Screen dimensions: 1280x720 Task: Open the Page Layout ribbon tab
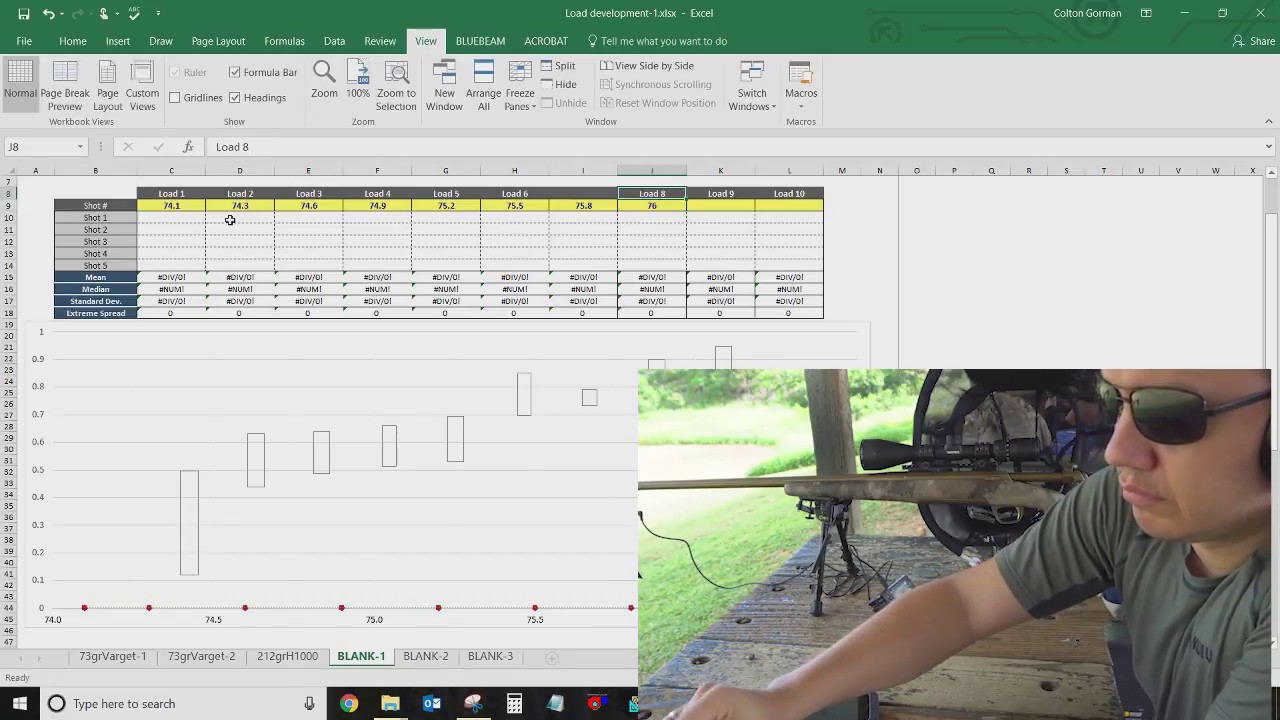click(218, 41)
